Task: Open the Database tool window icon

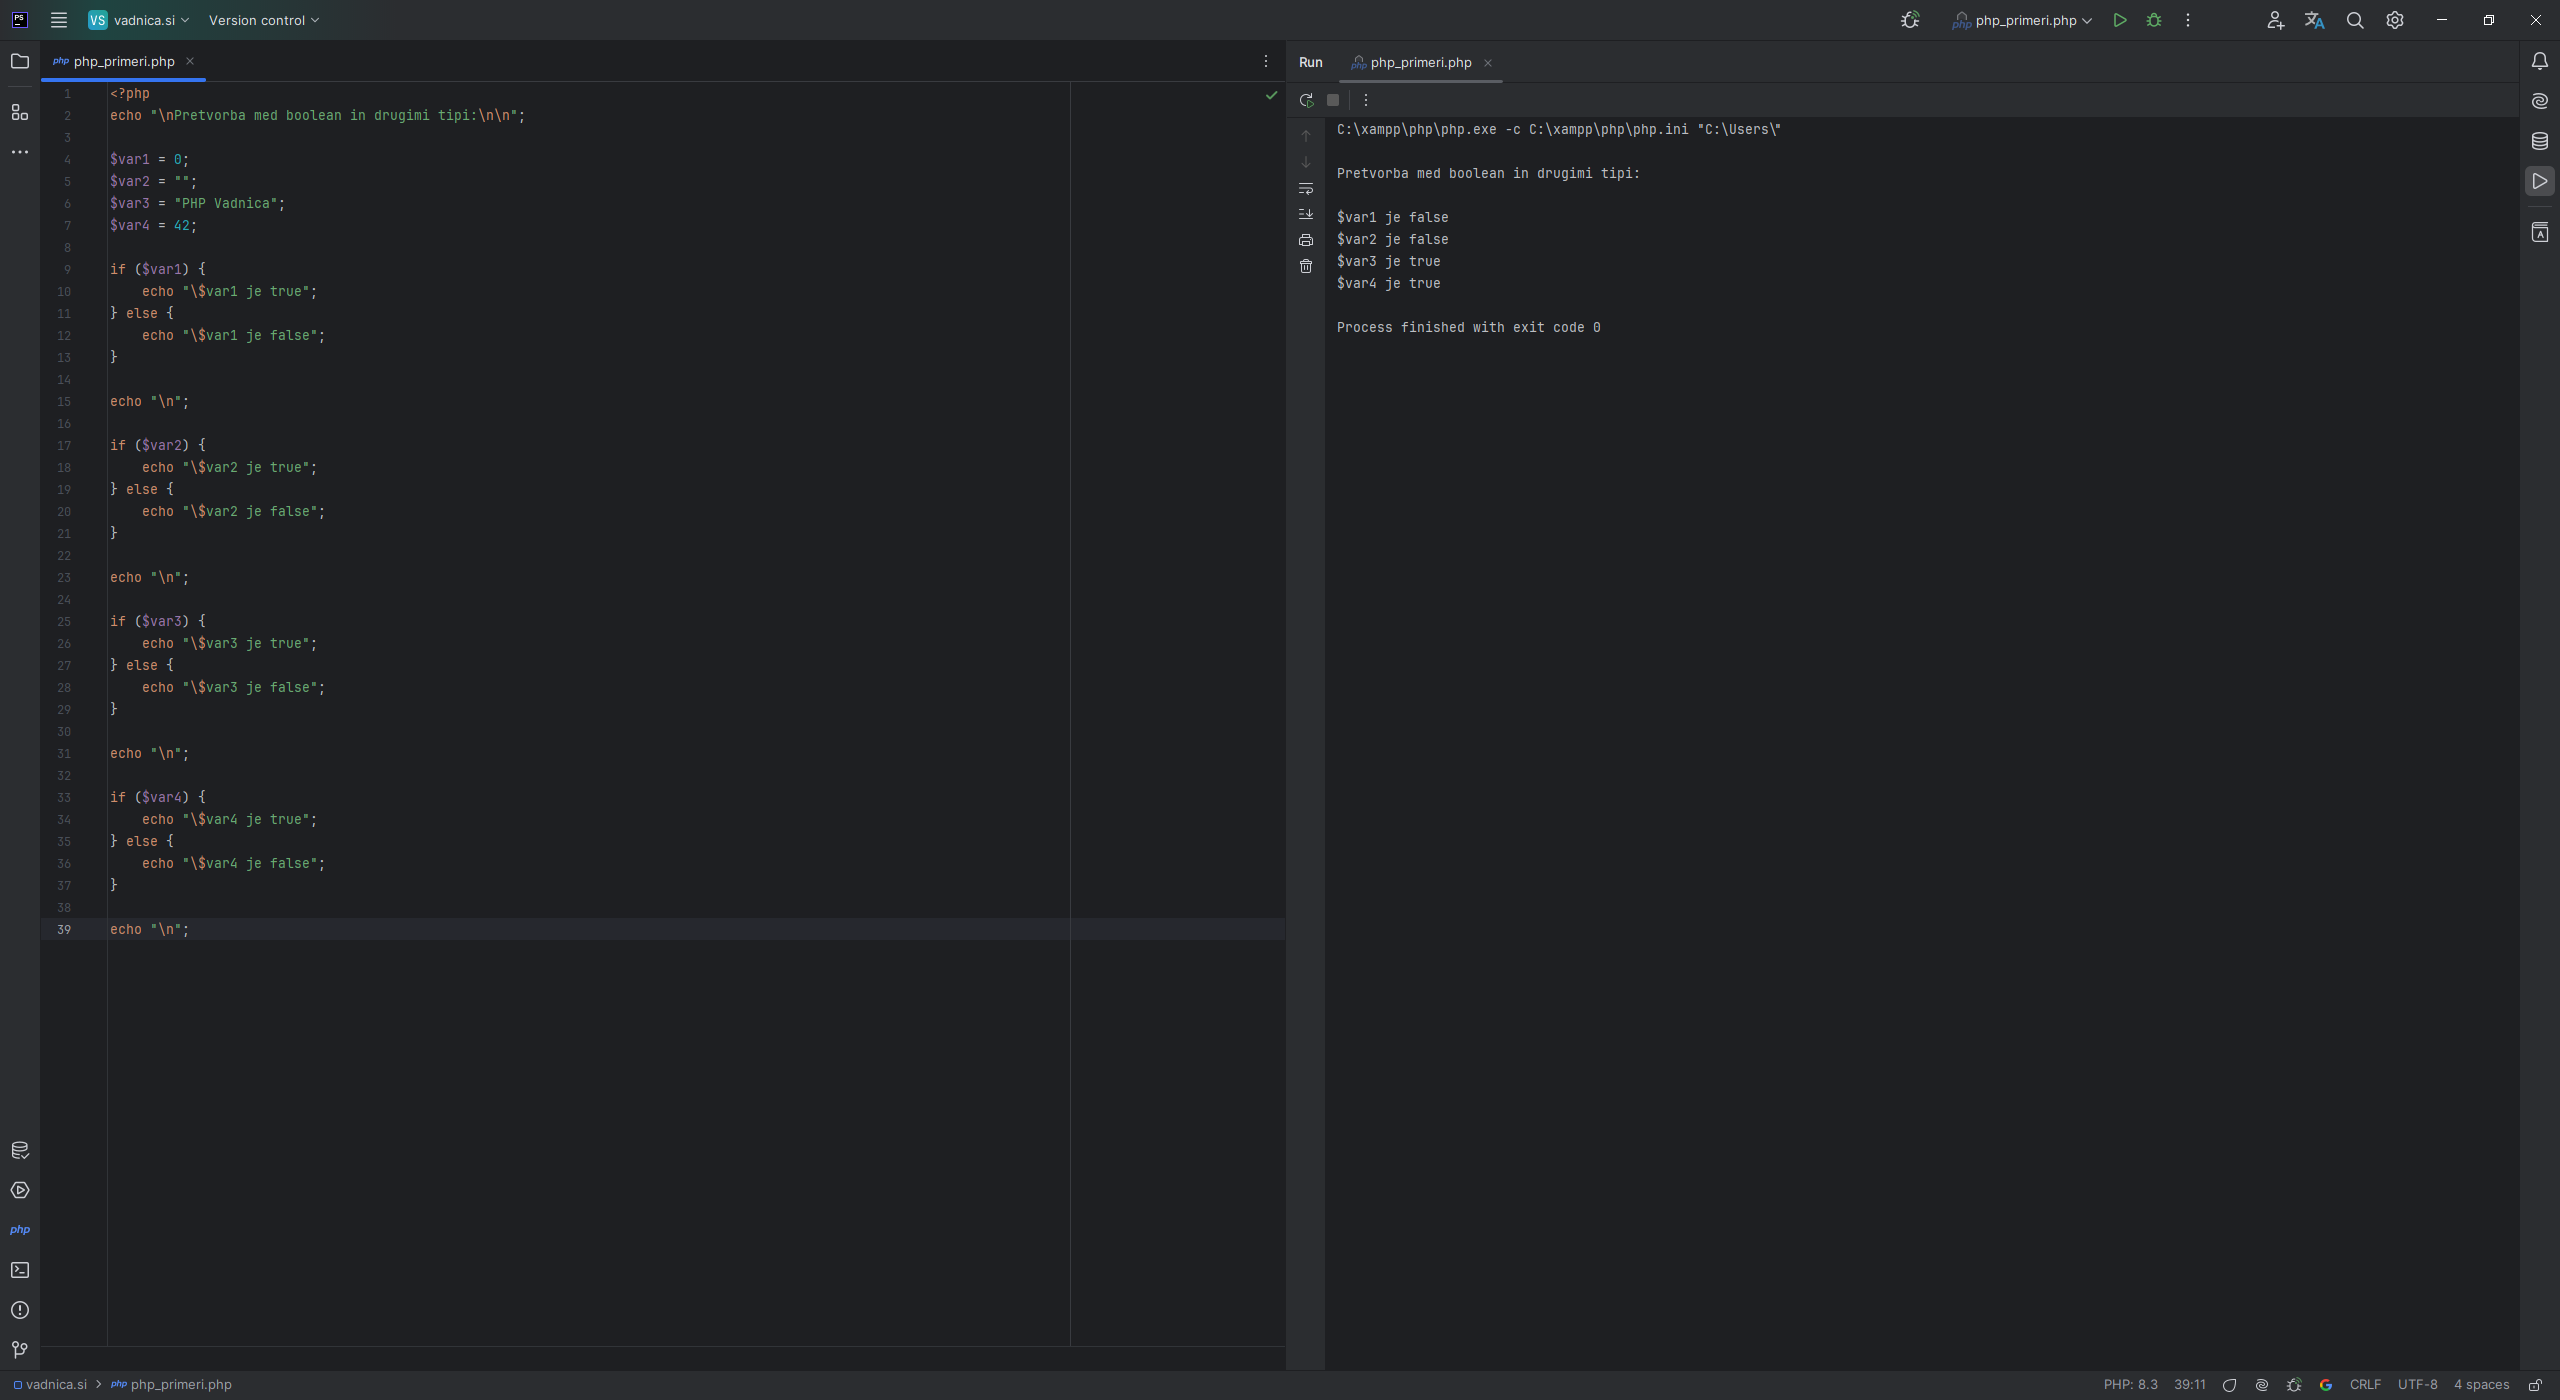Action: point(2540,141)
